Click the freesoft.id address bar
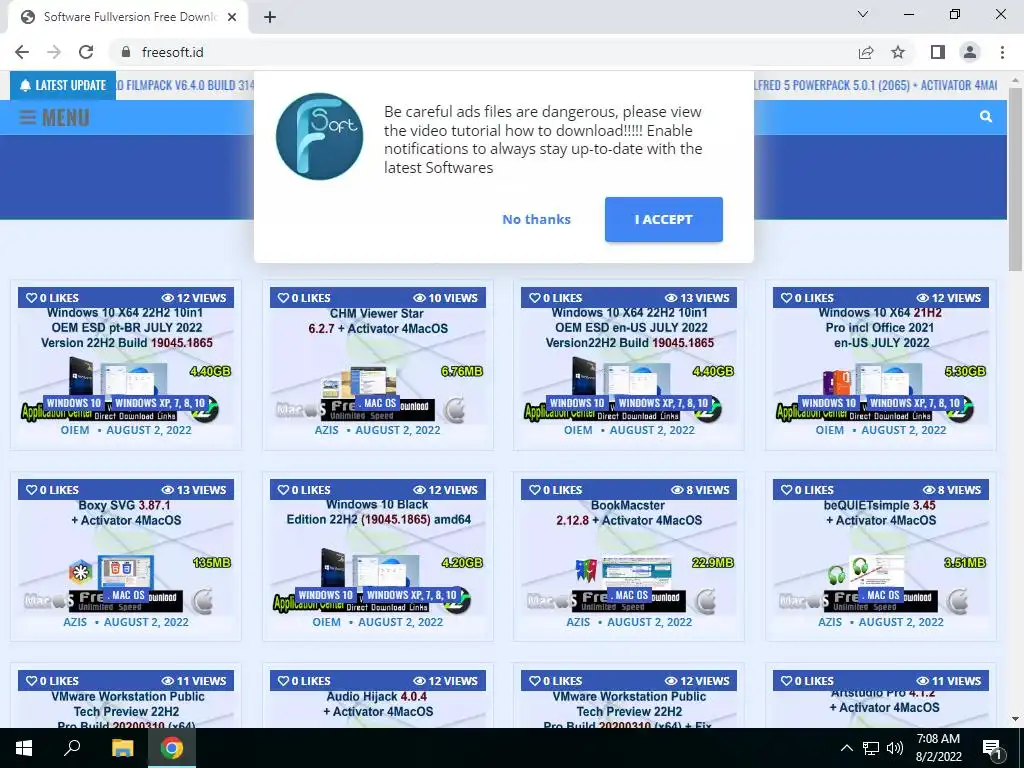This screenshot has height=768, width=1024. coord(483,52)
